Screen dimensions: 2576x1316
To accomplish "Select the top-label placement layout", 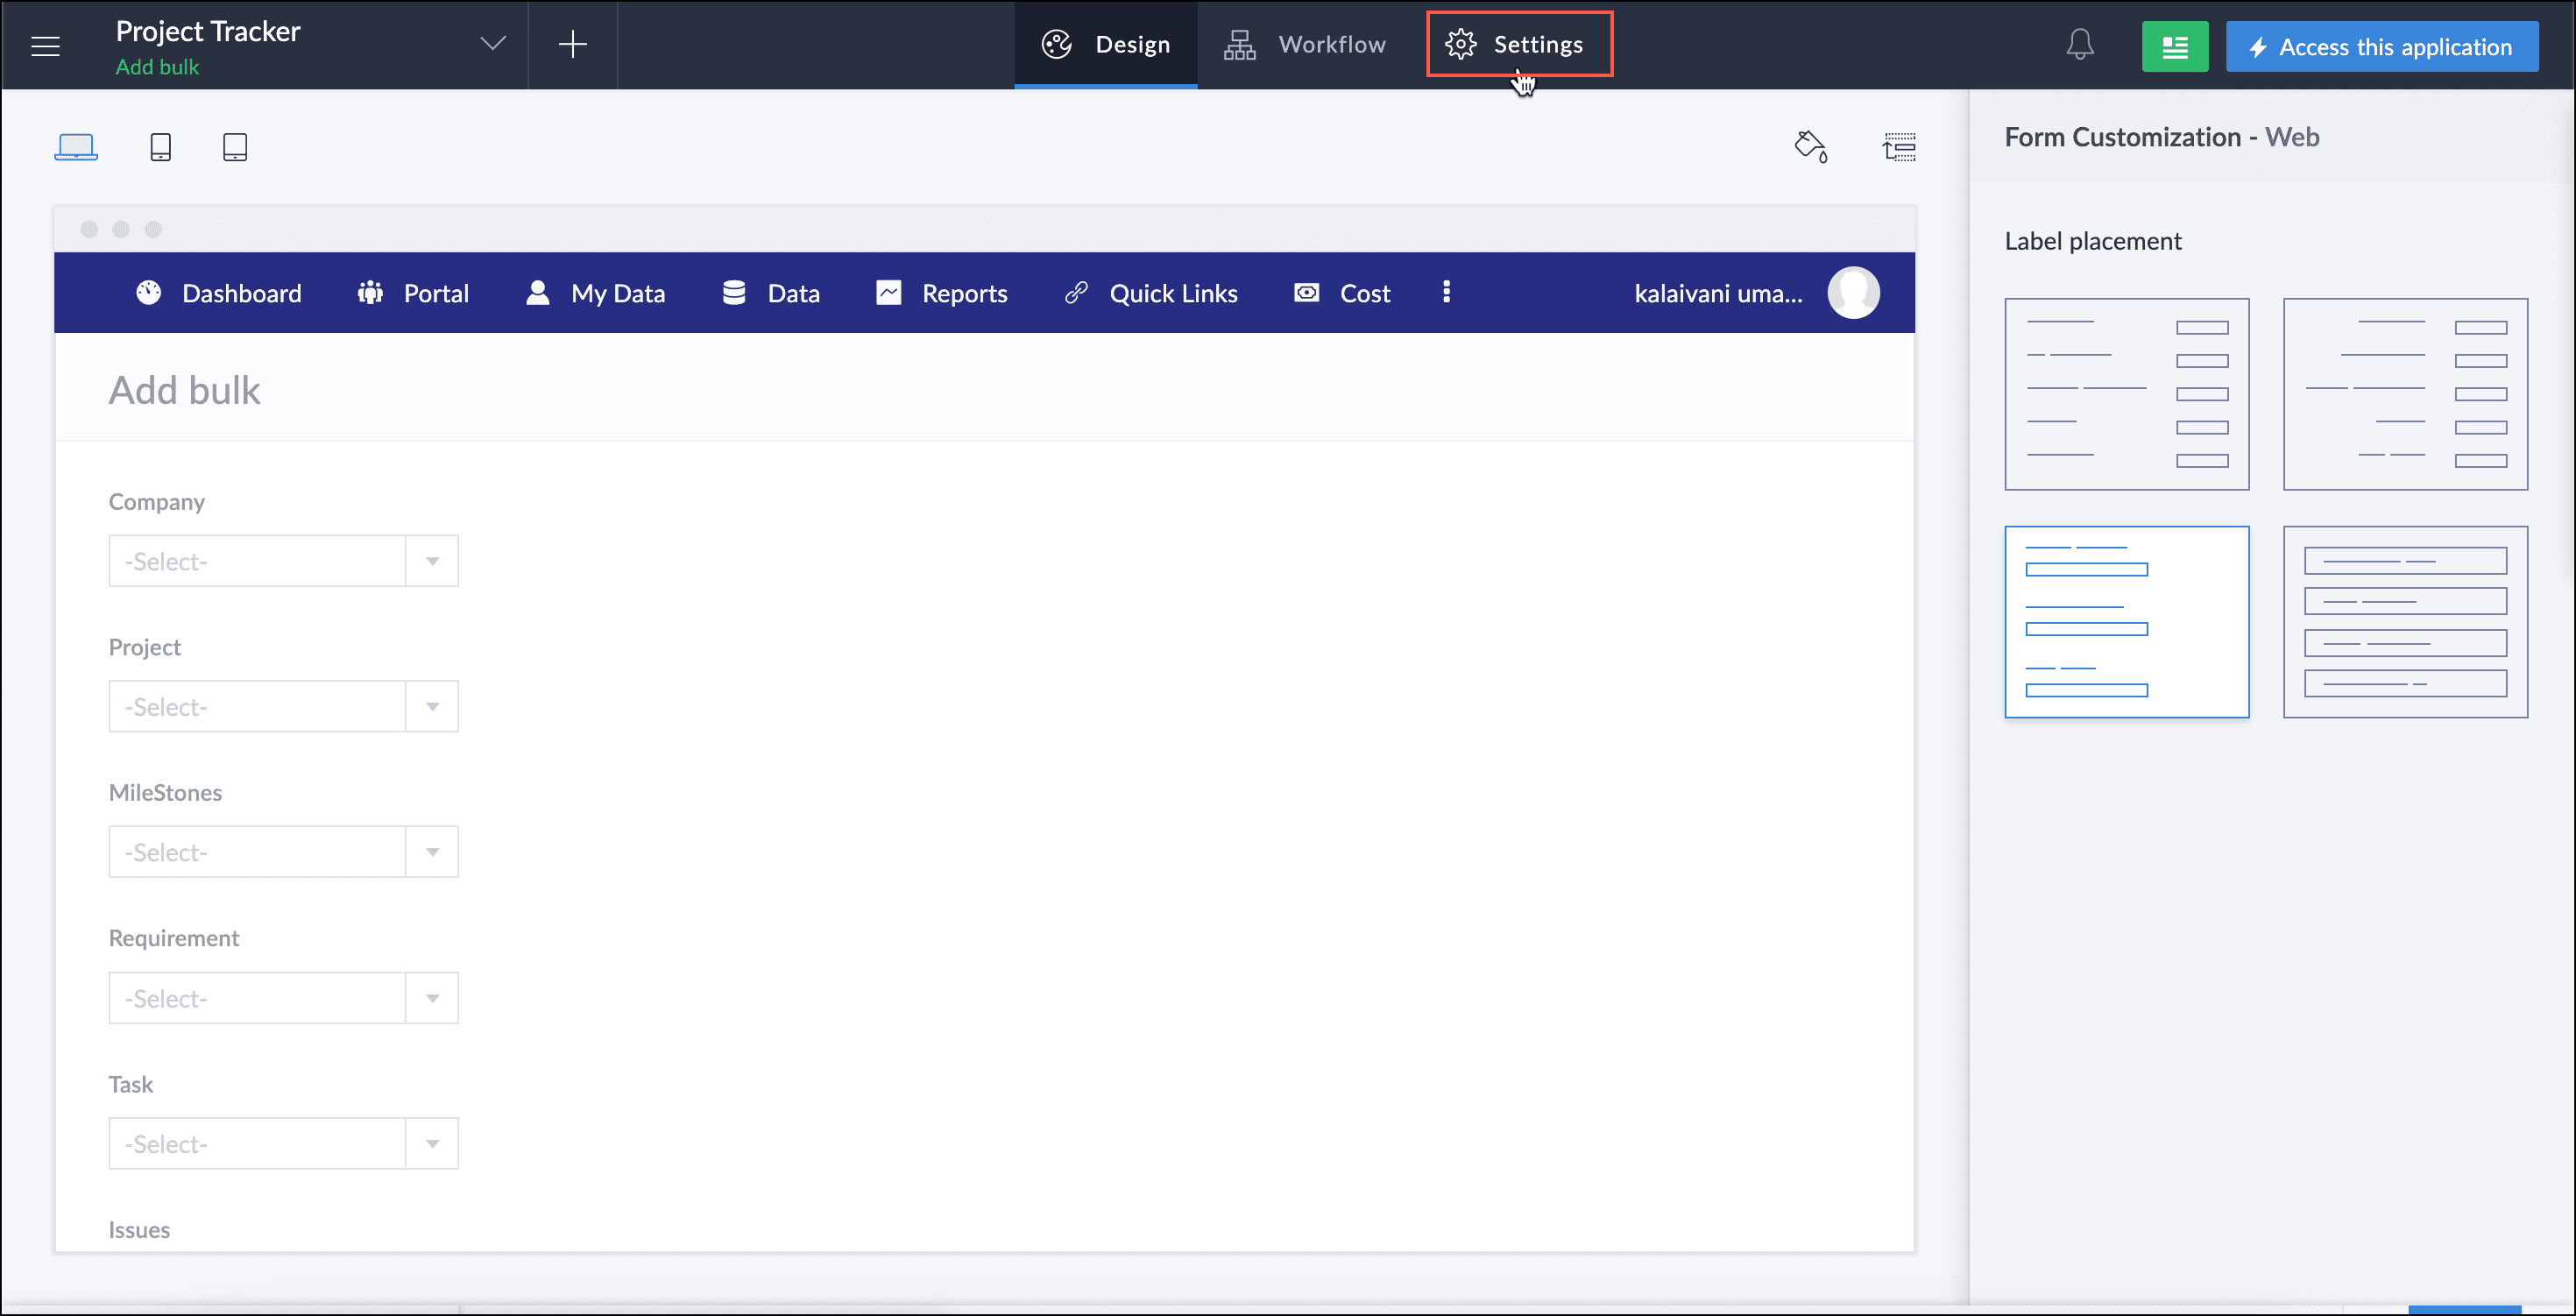I will [x=2127, y=622].
